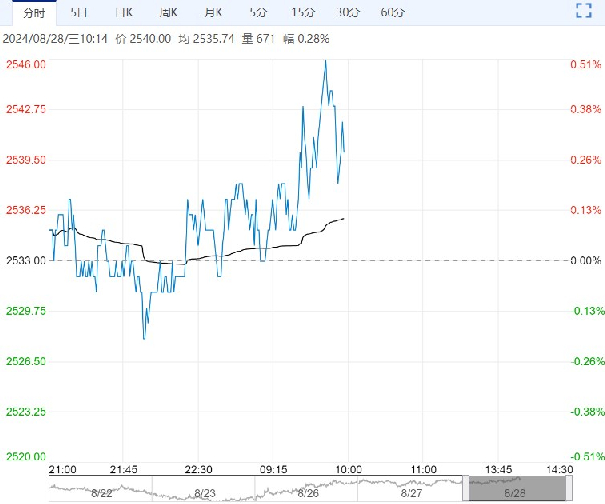The image size is (605, 504).
Task: Switch to the 周K weekly tab
Action: (169, 12)
